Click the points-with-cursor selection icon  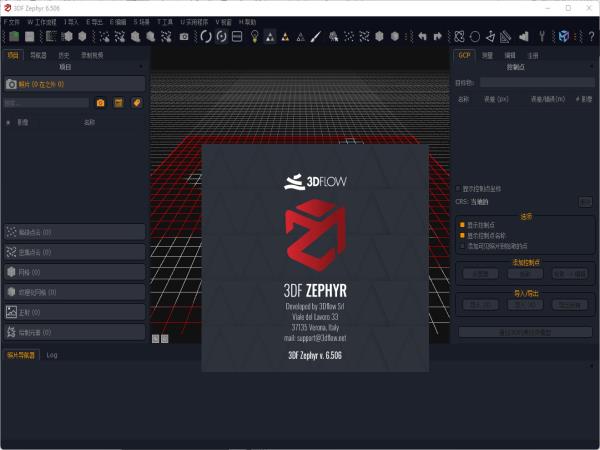[334, 37]
